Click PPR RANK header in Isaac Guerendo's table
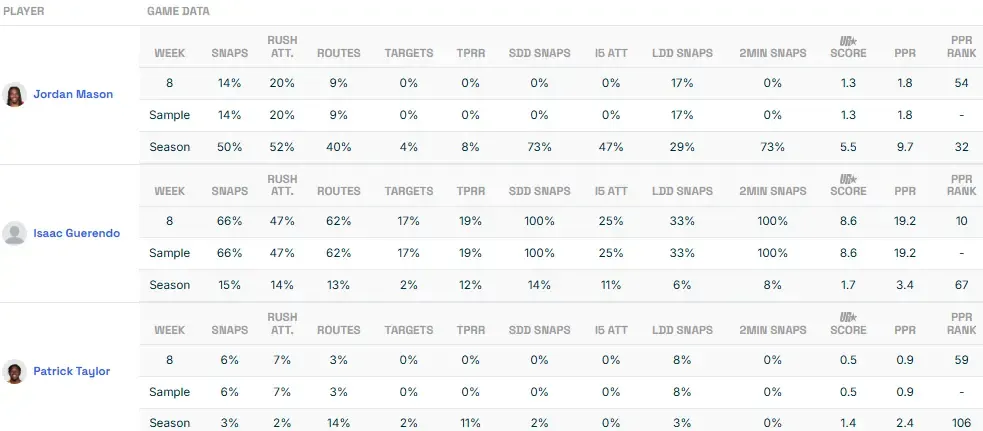This screenshot has height=431, width=983. click(x=961, y=185)
